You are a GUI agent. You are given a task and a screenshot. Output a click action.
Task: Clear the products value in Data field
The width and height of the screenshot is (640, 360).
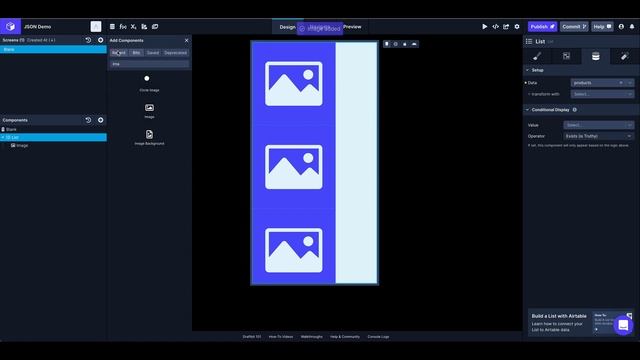click(621, 83)
